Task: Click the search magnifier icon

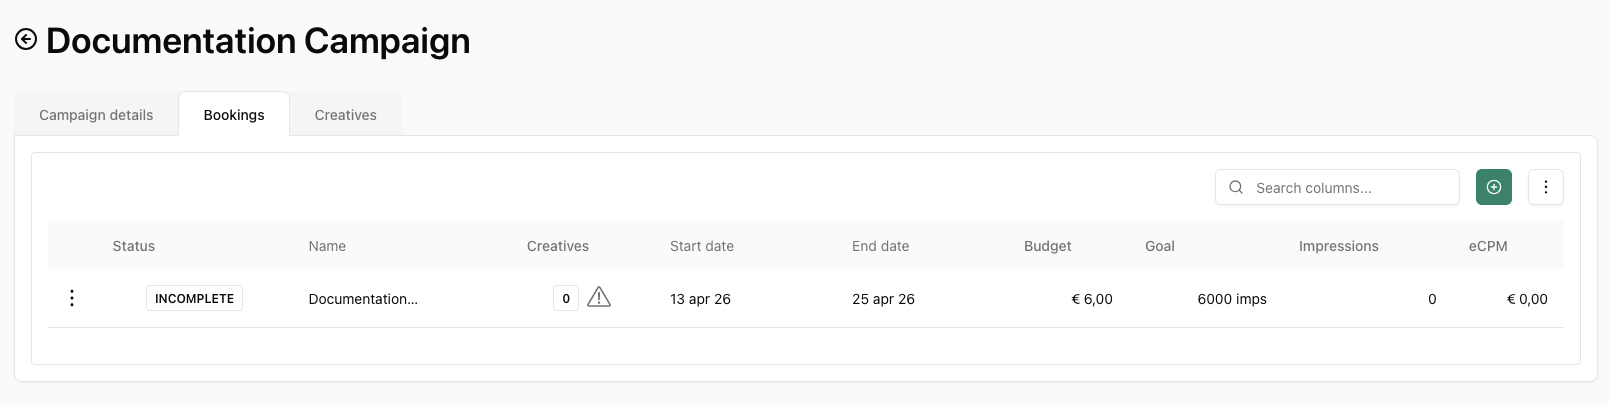Action: pos(1236,187)
